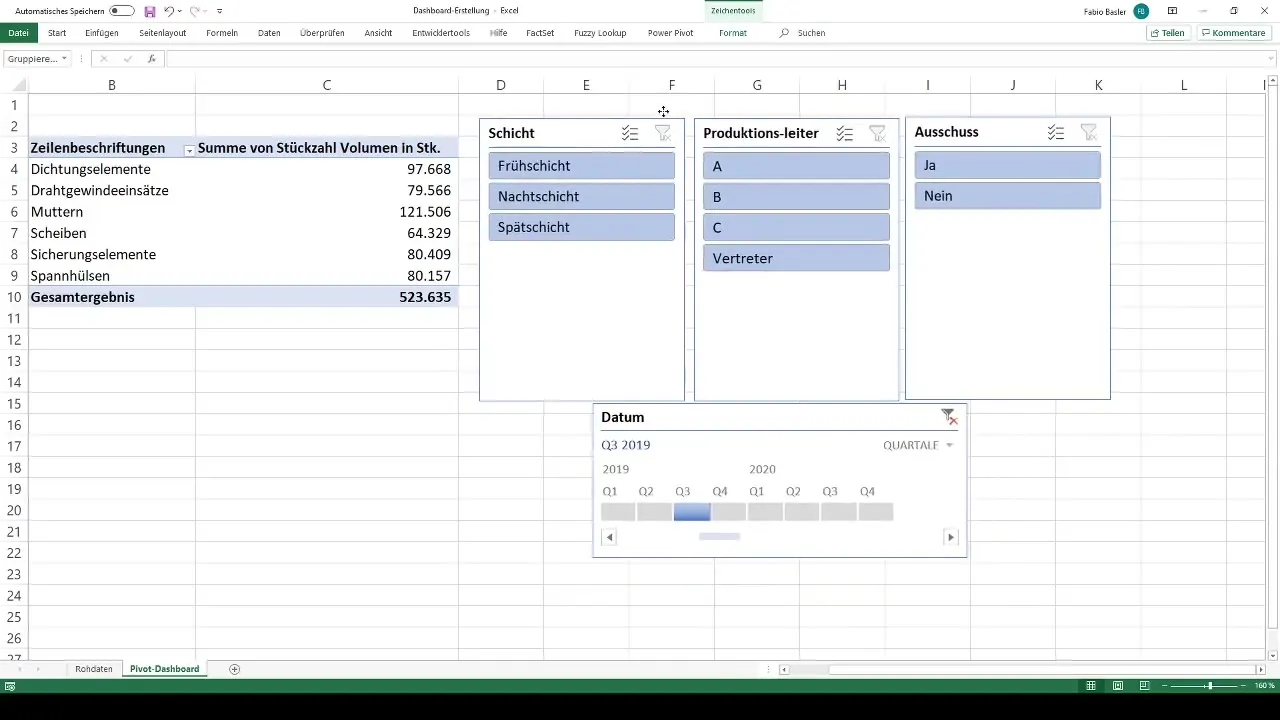Click the Redo arrow icon
This screenshot has height=720, width=1280.
tap(195, 11)
